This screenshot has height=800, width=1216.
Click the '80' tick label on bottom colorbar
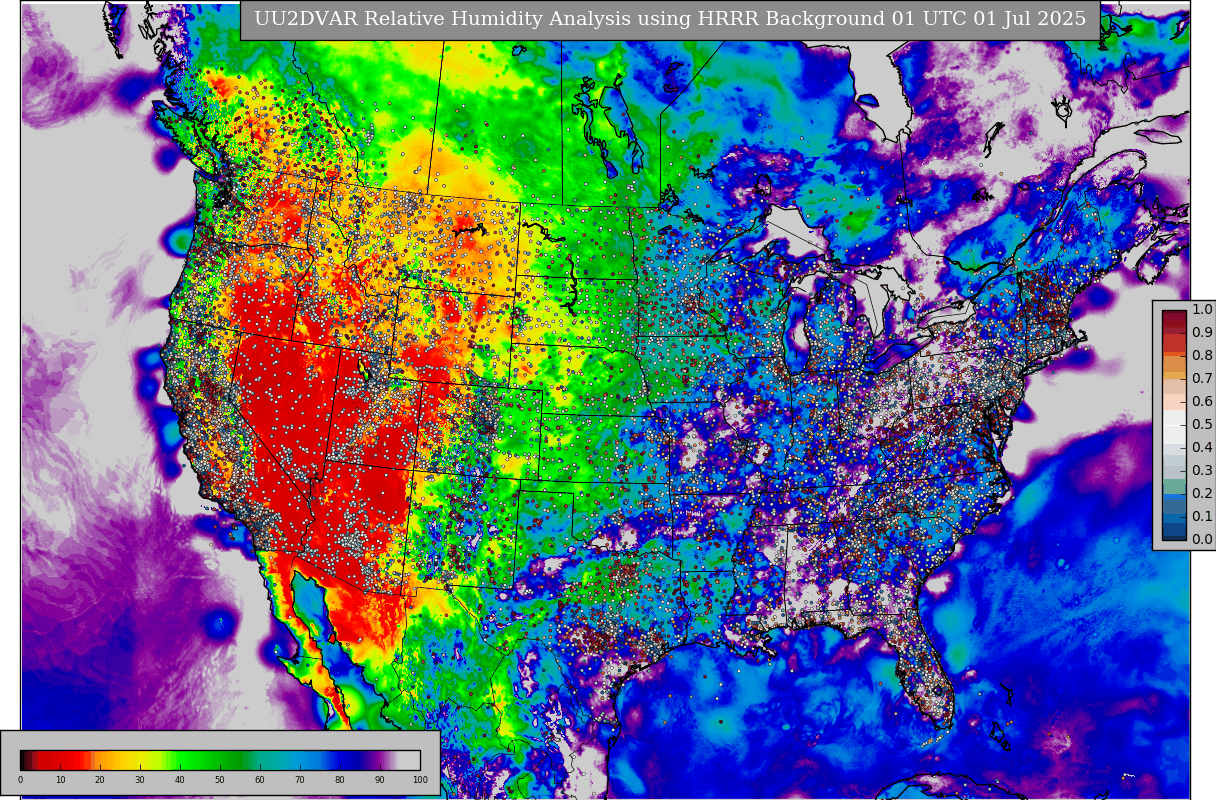tap(340, 779)
